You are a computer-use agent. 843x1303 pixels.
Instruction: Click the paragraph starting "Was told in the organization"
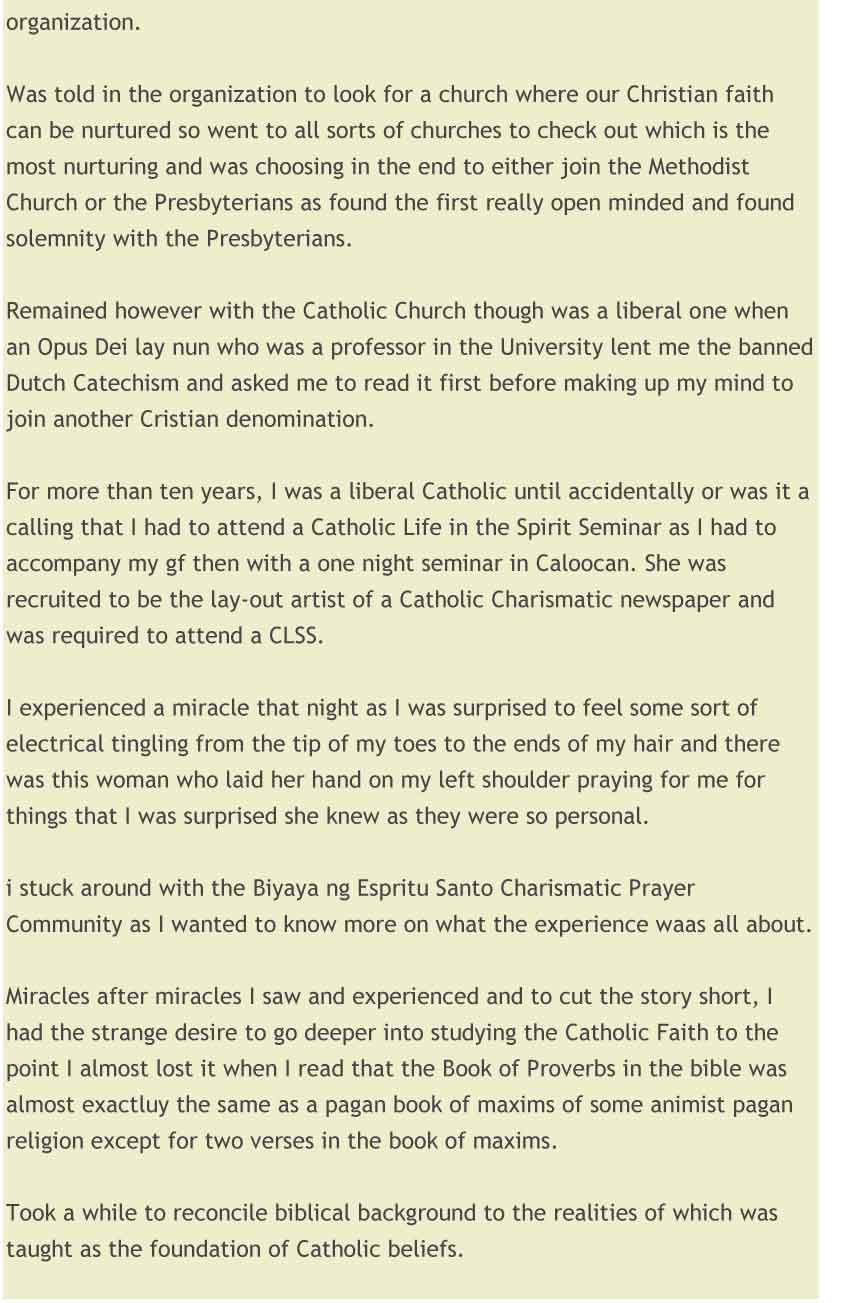tap(400, 167)
